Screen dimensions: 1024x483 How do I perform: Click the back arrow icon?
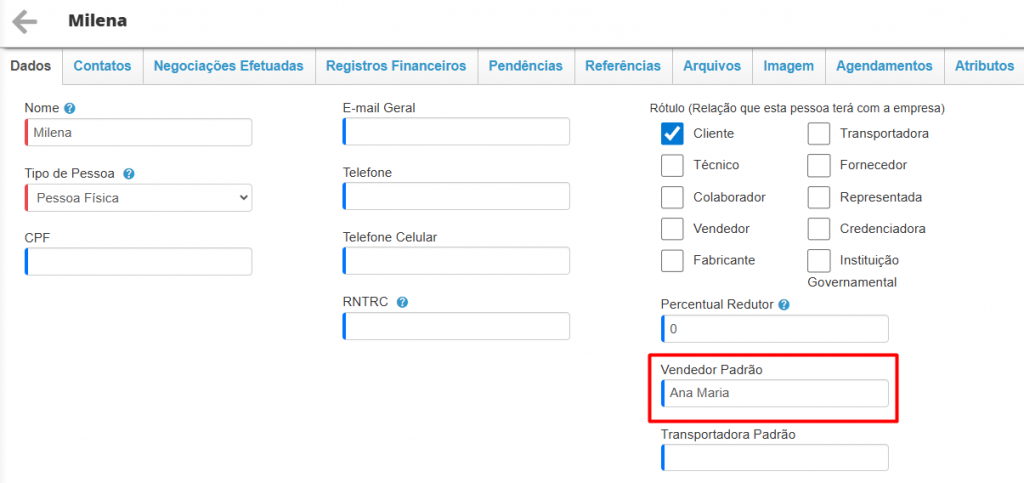[x=24, y=21]
